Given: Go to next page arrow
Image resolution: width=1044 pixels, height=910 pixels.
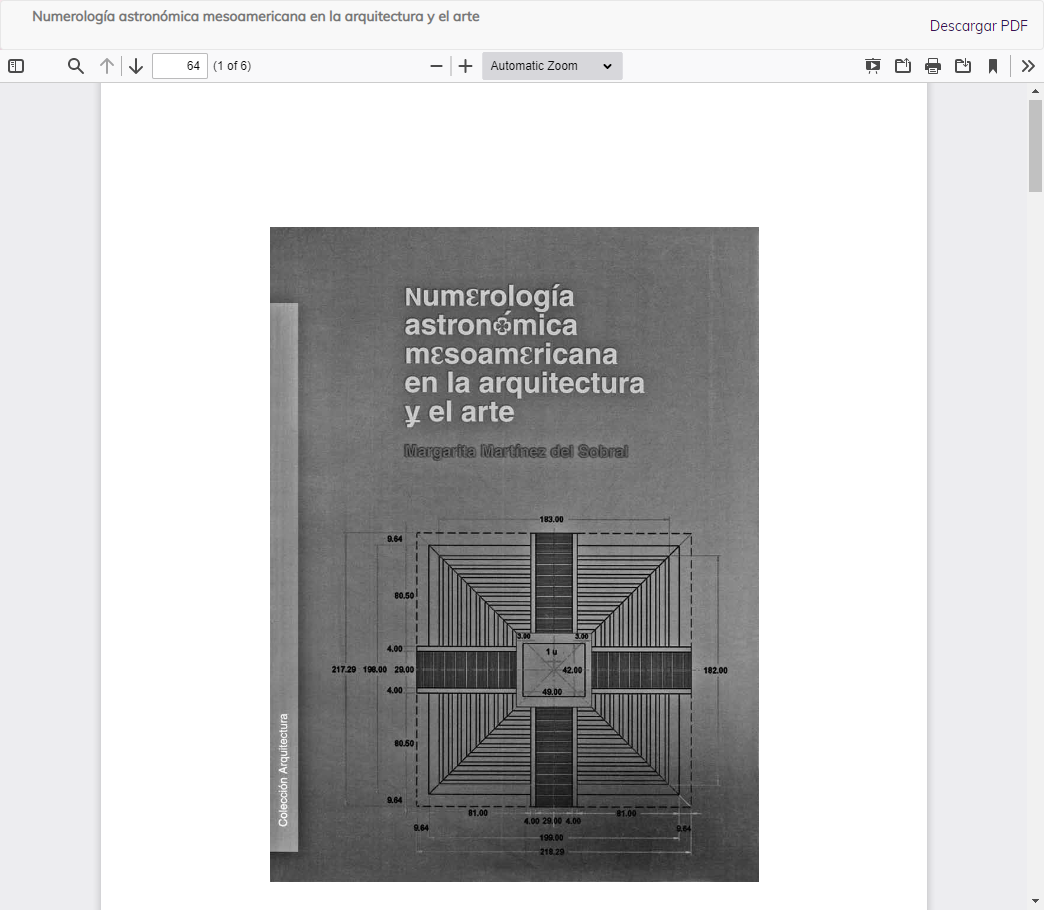Looking at the screenshot, I should 136,66.
